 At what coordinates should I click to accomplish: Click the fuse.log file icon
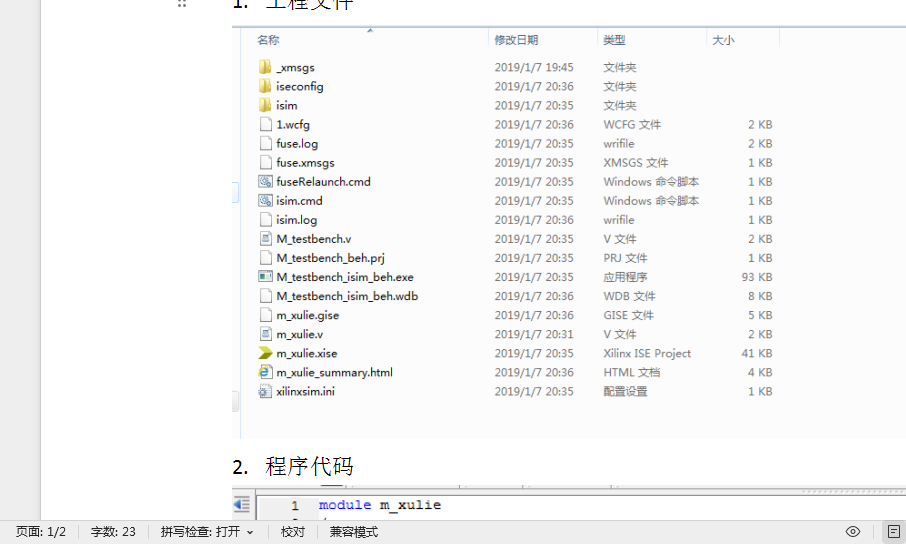click(x=265, y=143)
